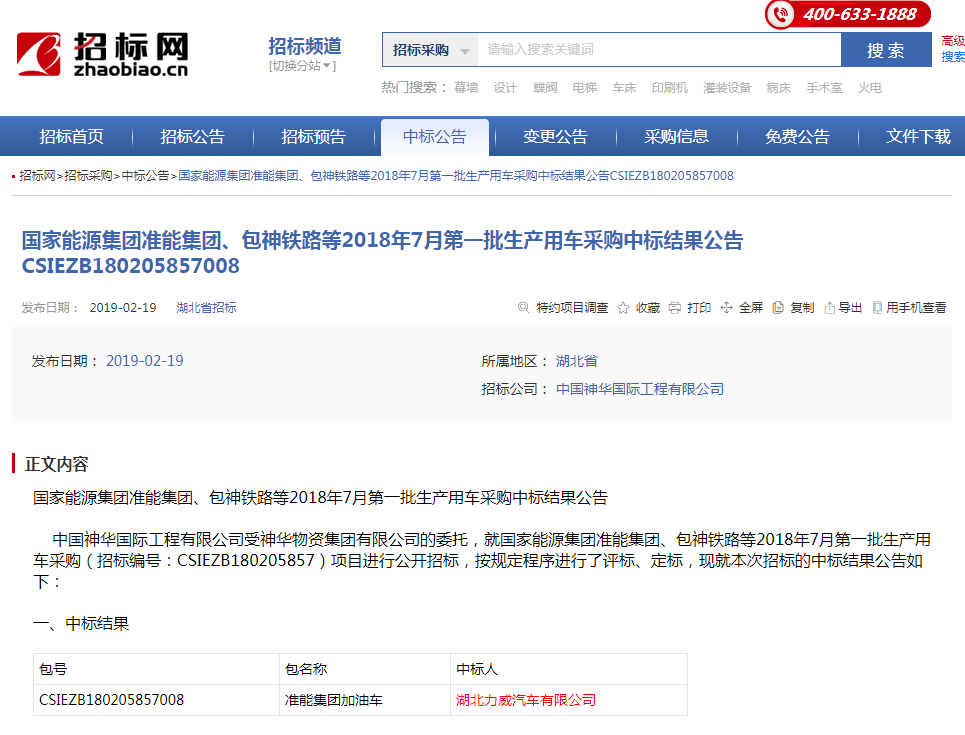965x735 pixels.
Task: Click the zhaobiao.cn site logo
Action: (102, 54)
